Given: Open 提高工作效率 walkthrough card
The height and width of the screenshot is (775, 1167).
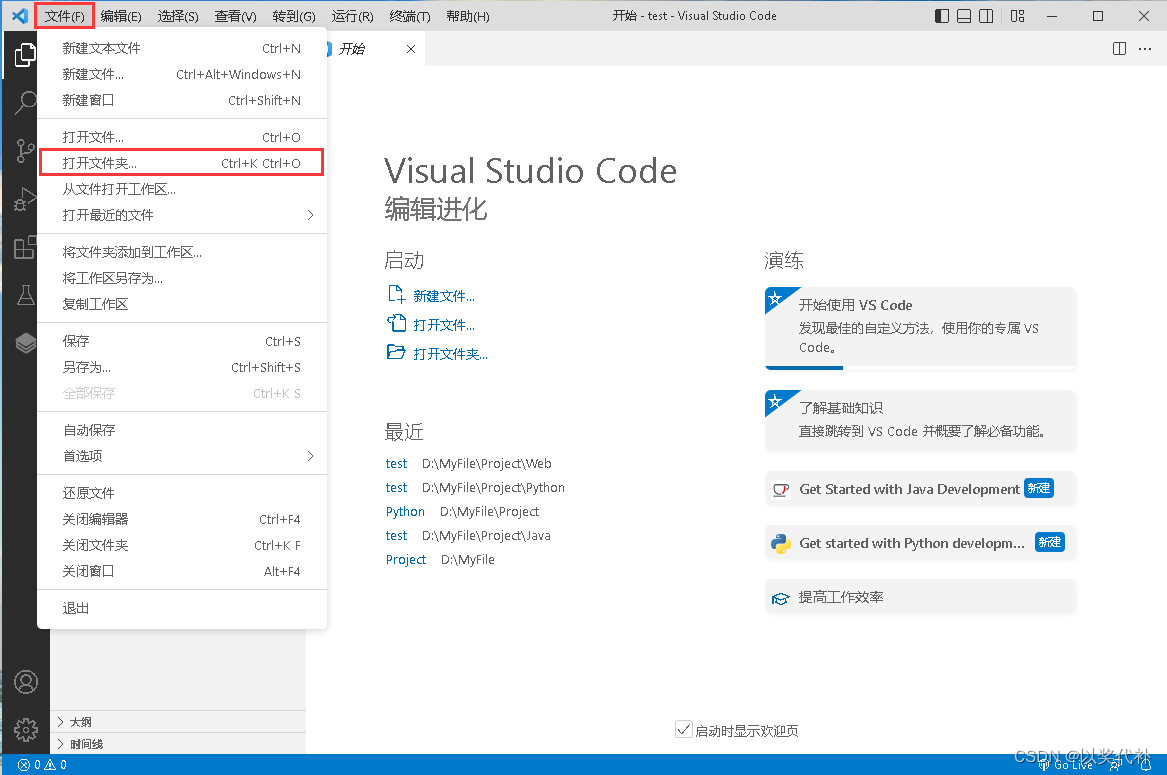Looking at the screenshot, I should point(920,597).
